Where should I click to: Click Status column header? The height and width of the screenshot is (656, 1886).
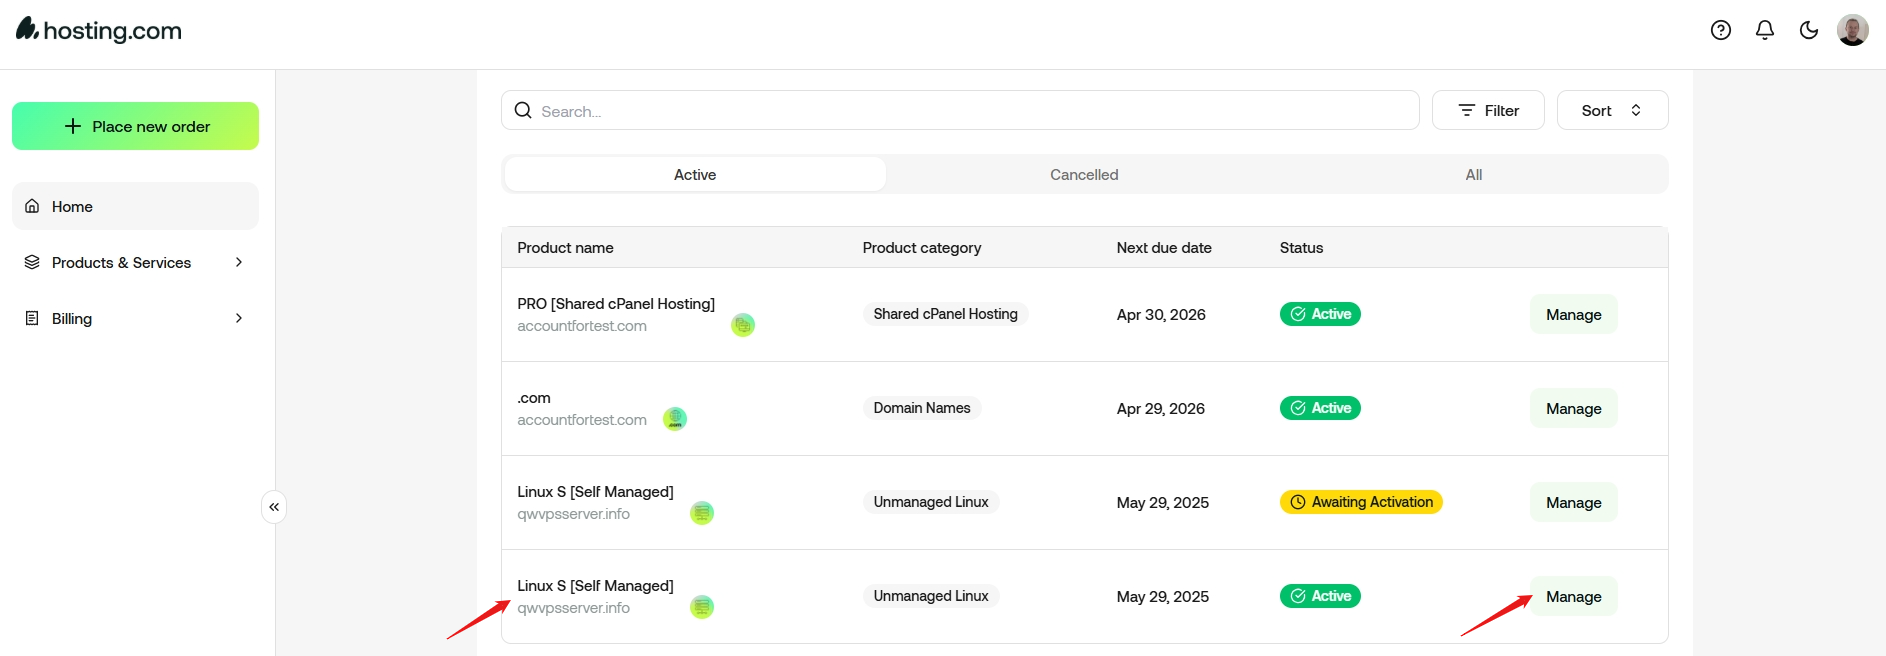point(1301,247)
